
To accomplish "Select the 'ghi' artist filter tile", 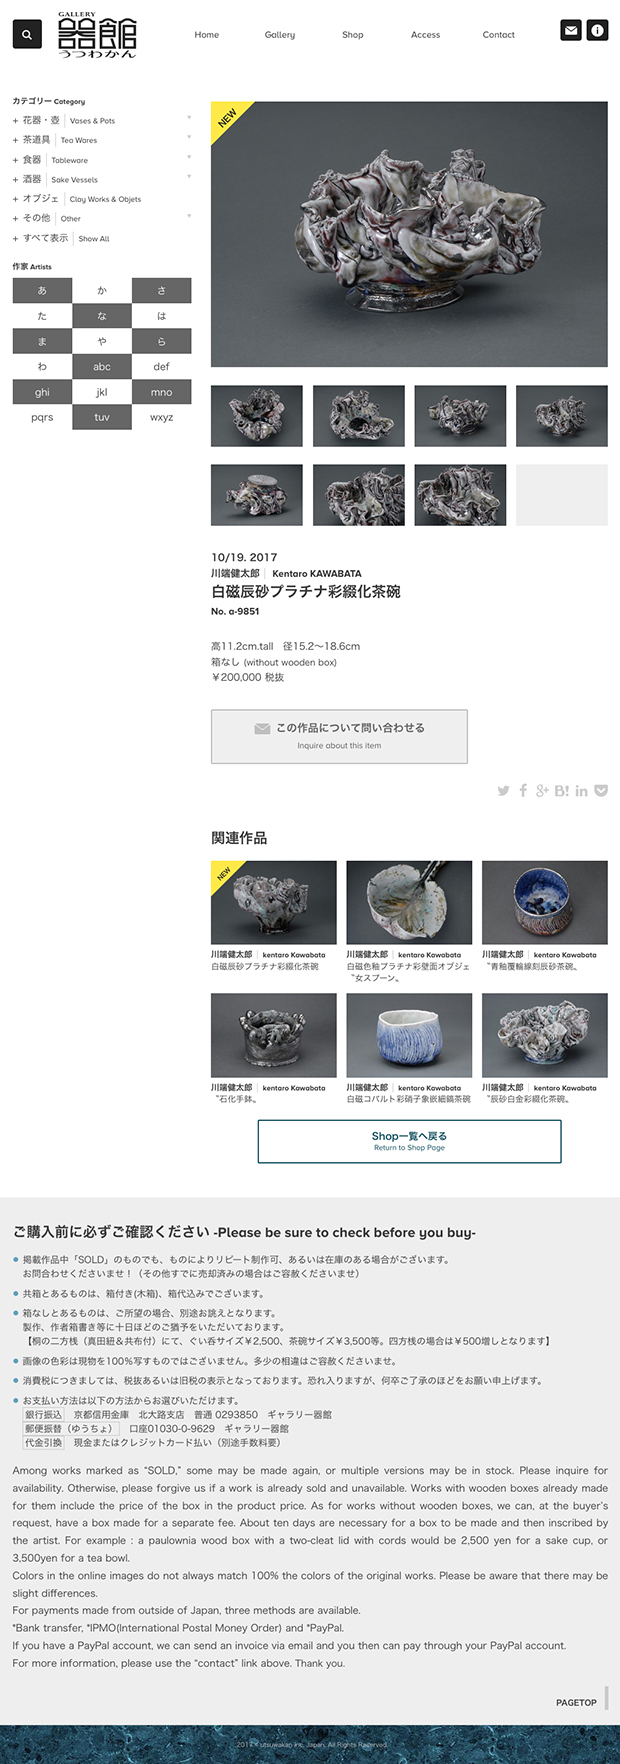I will [42, 392].
